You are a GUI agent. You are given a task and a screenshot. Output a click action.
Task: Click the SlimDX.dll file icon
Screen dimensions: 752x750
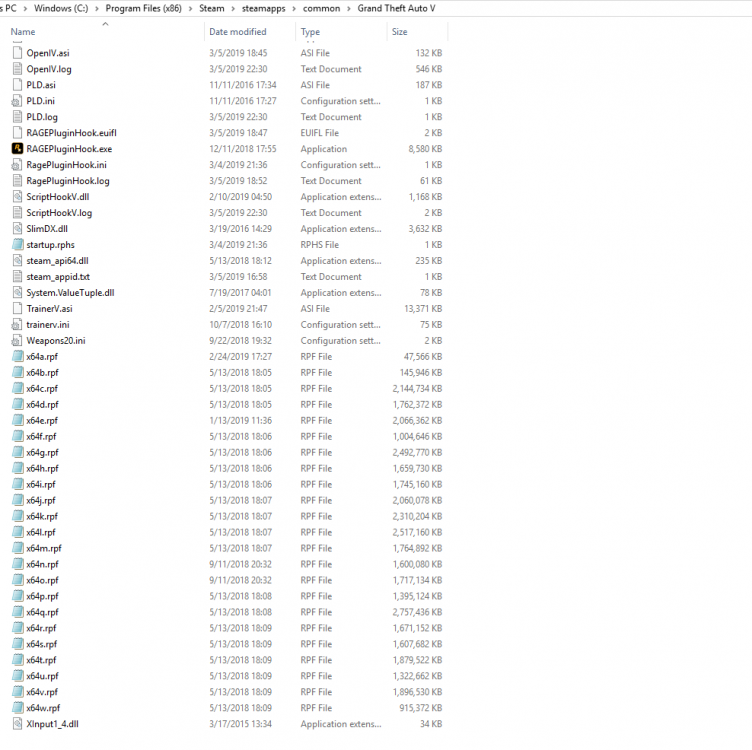pos(17,229)
